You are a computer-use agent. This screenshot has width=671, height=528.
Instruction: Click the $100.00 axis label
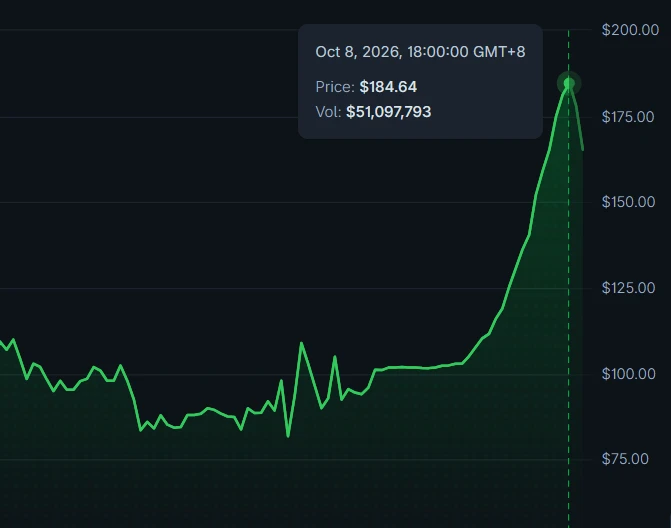[629, 374]
